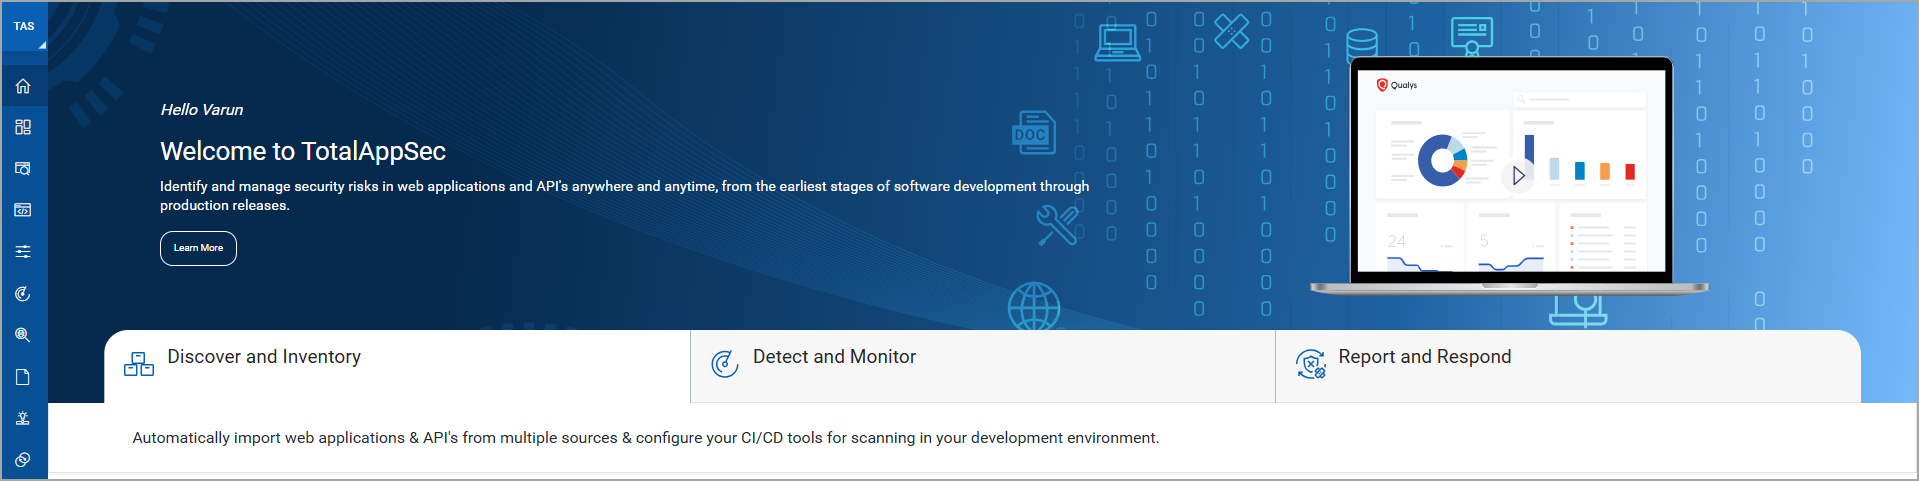Click the Welcome to TotalAppSec heading

coord(303,151)
